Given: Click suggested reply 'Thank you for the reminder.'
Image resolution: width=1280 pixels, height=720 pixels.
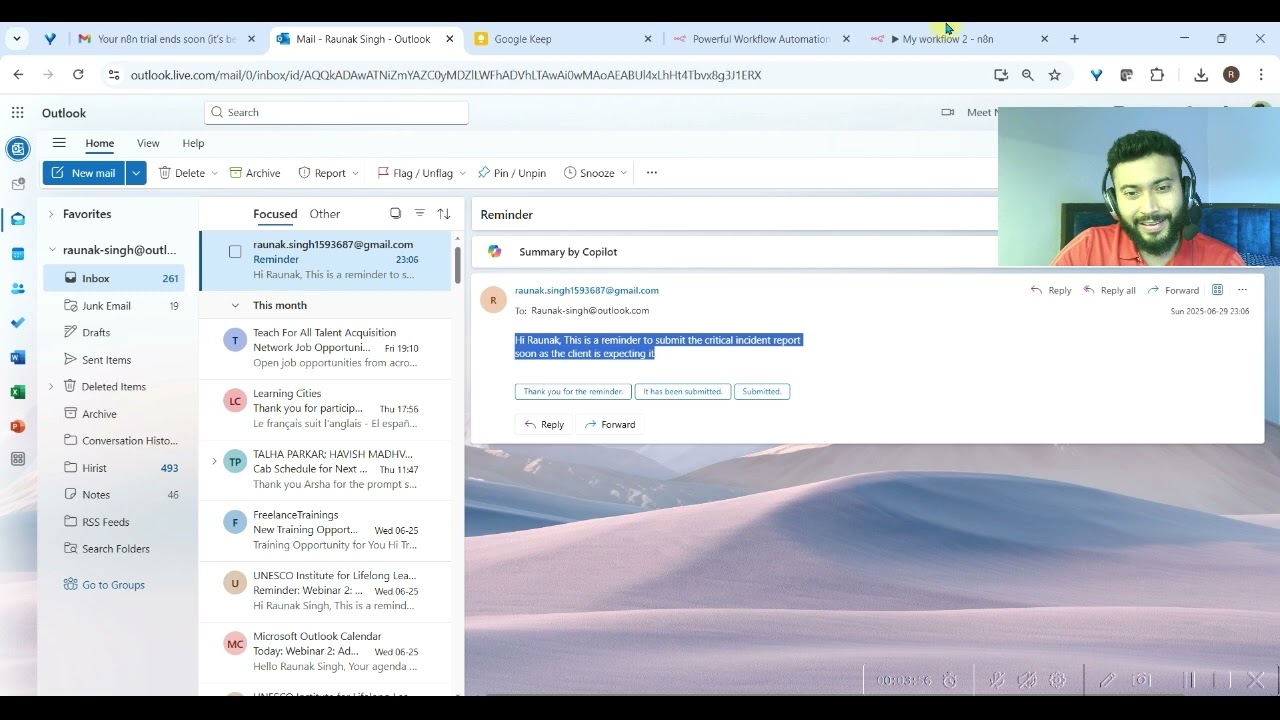Looking at the screenshot, I should pos(573,391).
